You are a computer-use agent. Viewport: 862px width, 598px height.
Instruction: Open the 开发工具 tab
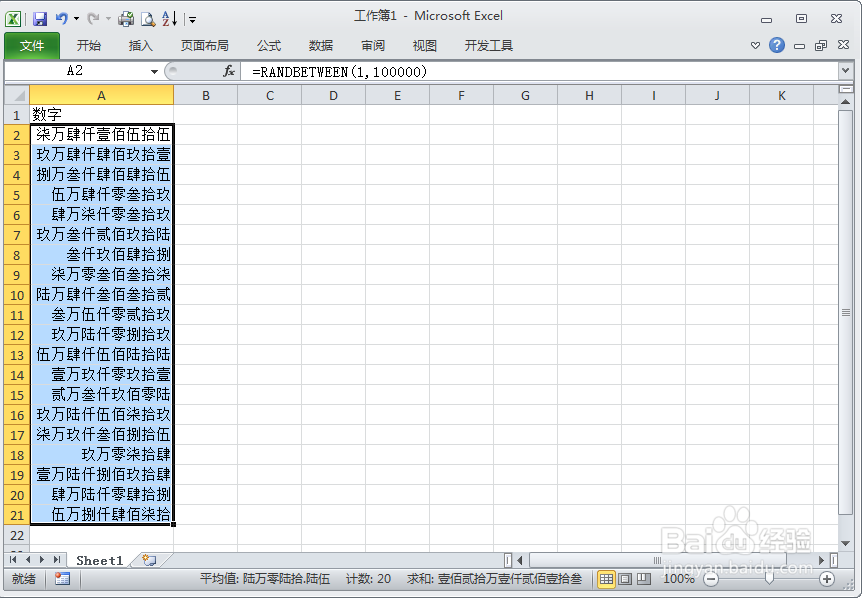click(x=488, y=46)
